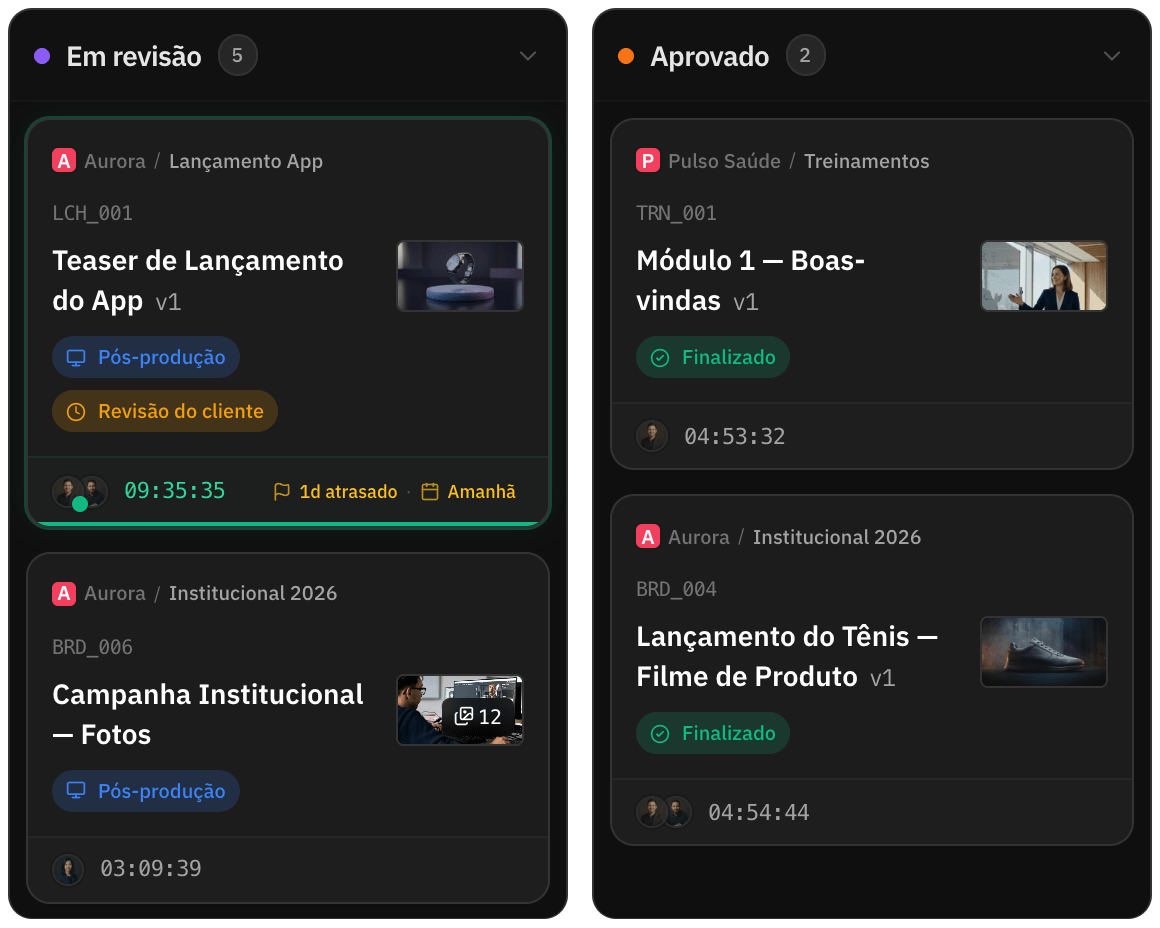The image size is (1160, 928).
Task: Click assignee avatar on BRD_006 card
Action: point(68,869)
